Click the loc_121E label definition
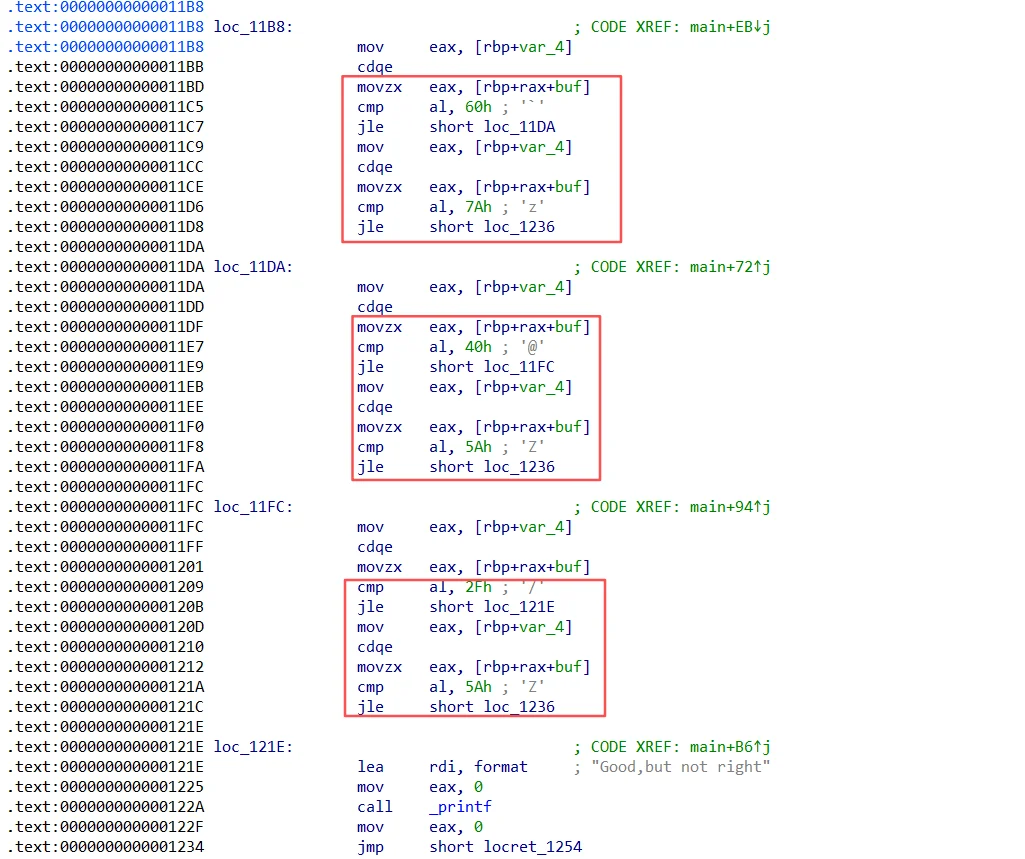Screen dimensions: 1025x859 (x=253, y=747)
